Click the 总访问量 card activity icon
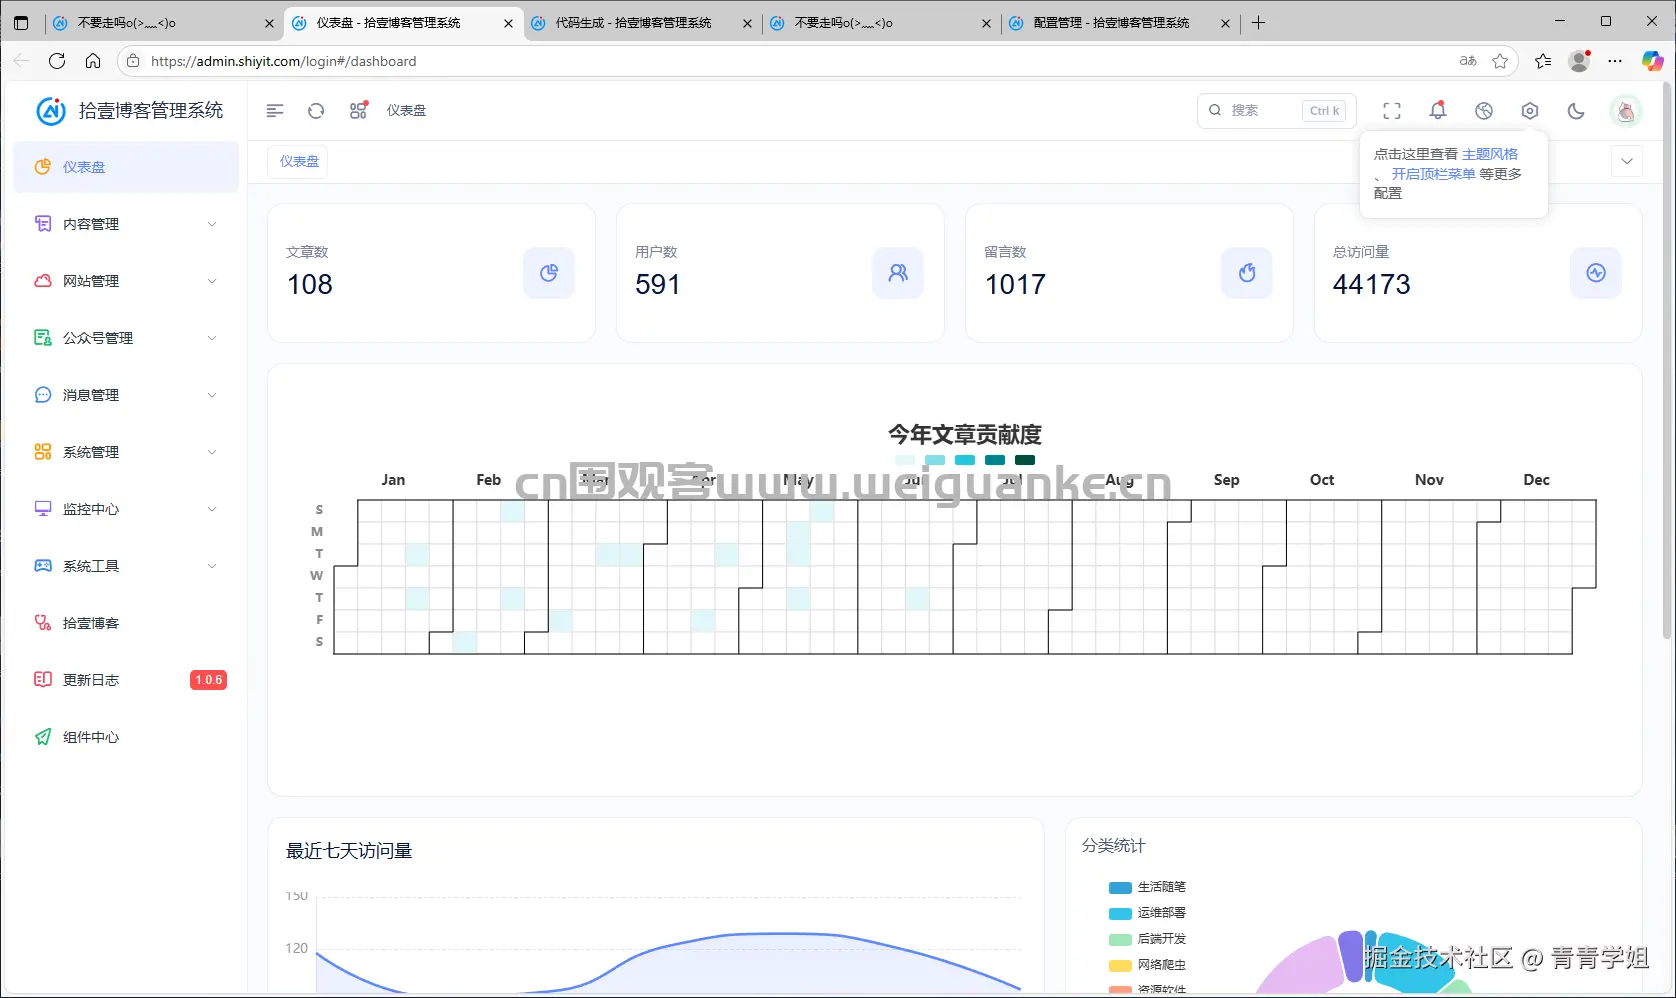 pyautogui.click(x=1596, y=273)
